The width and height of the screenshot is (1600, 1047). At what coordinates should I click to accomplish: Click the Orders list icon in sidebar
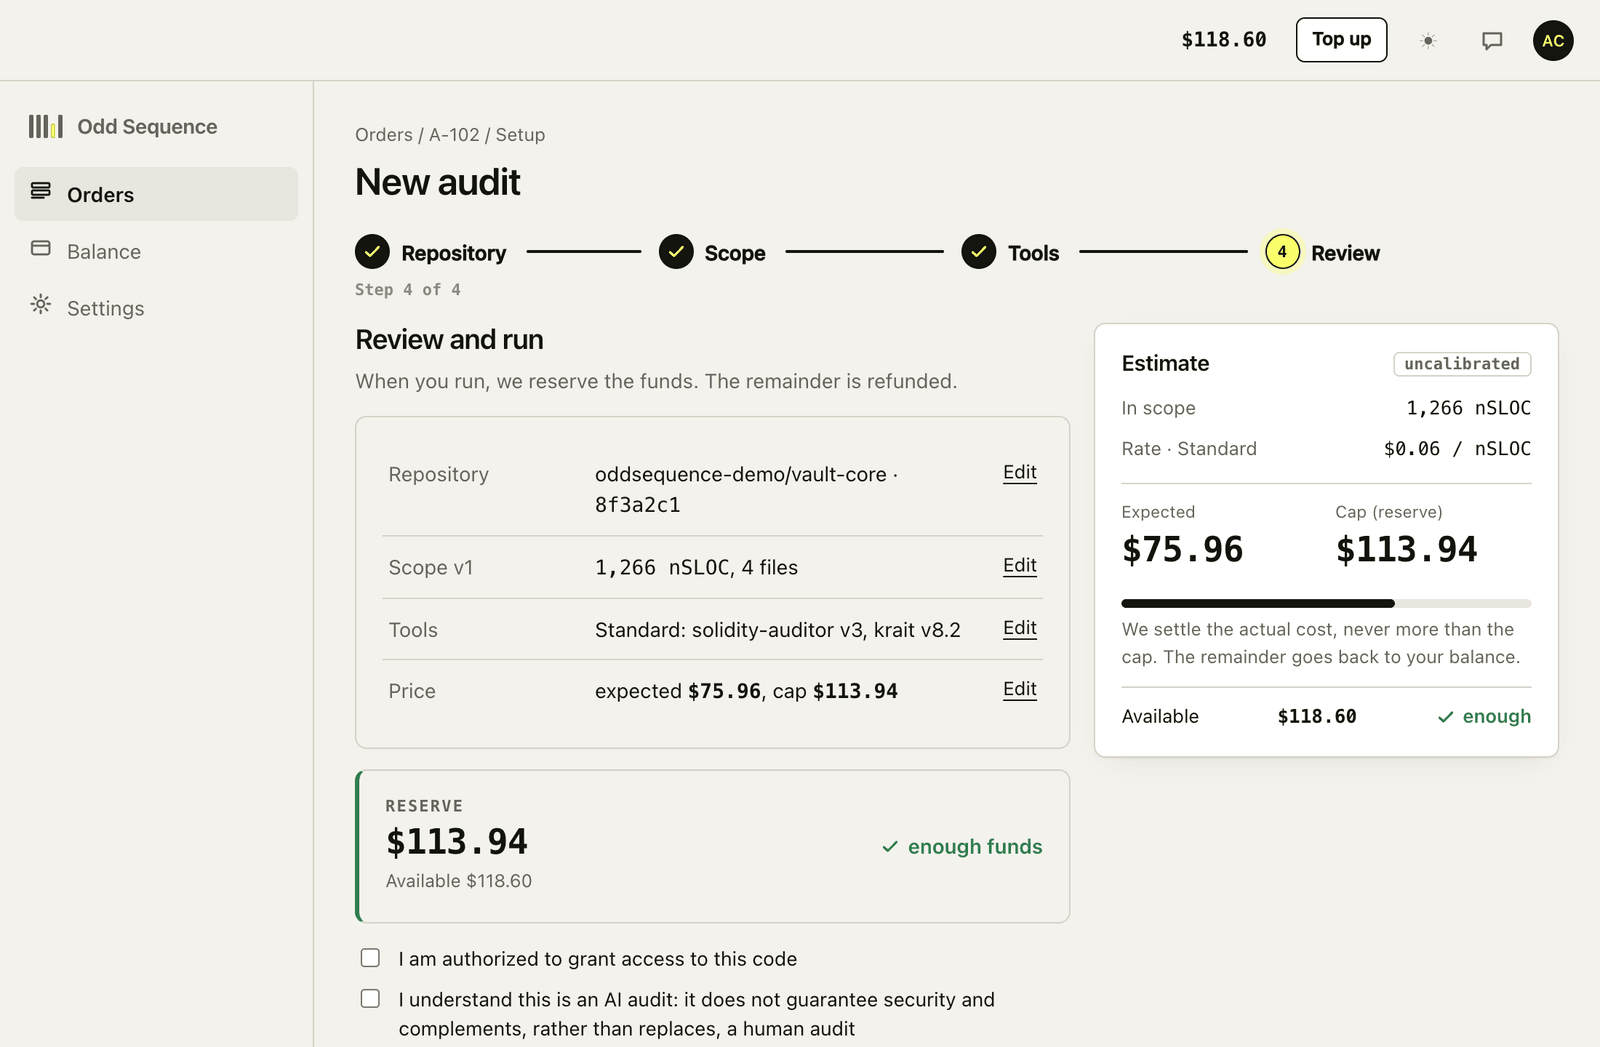(x=41, y=191)
